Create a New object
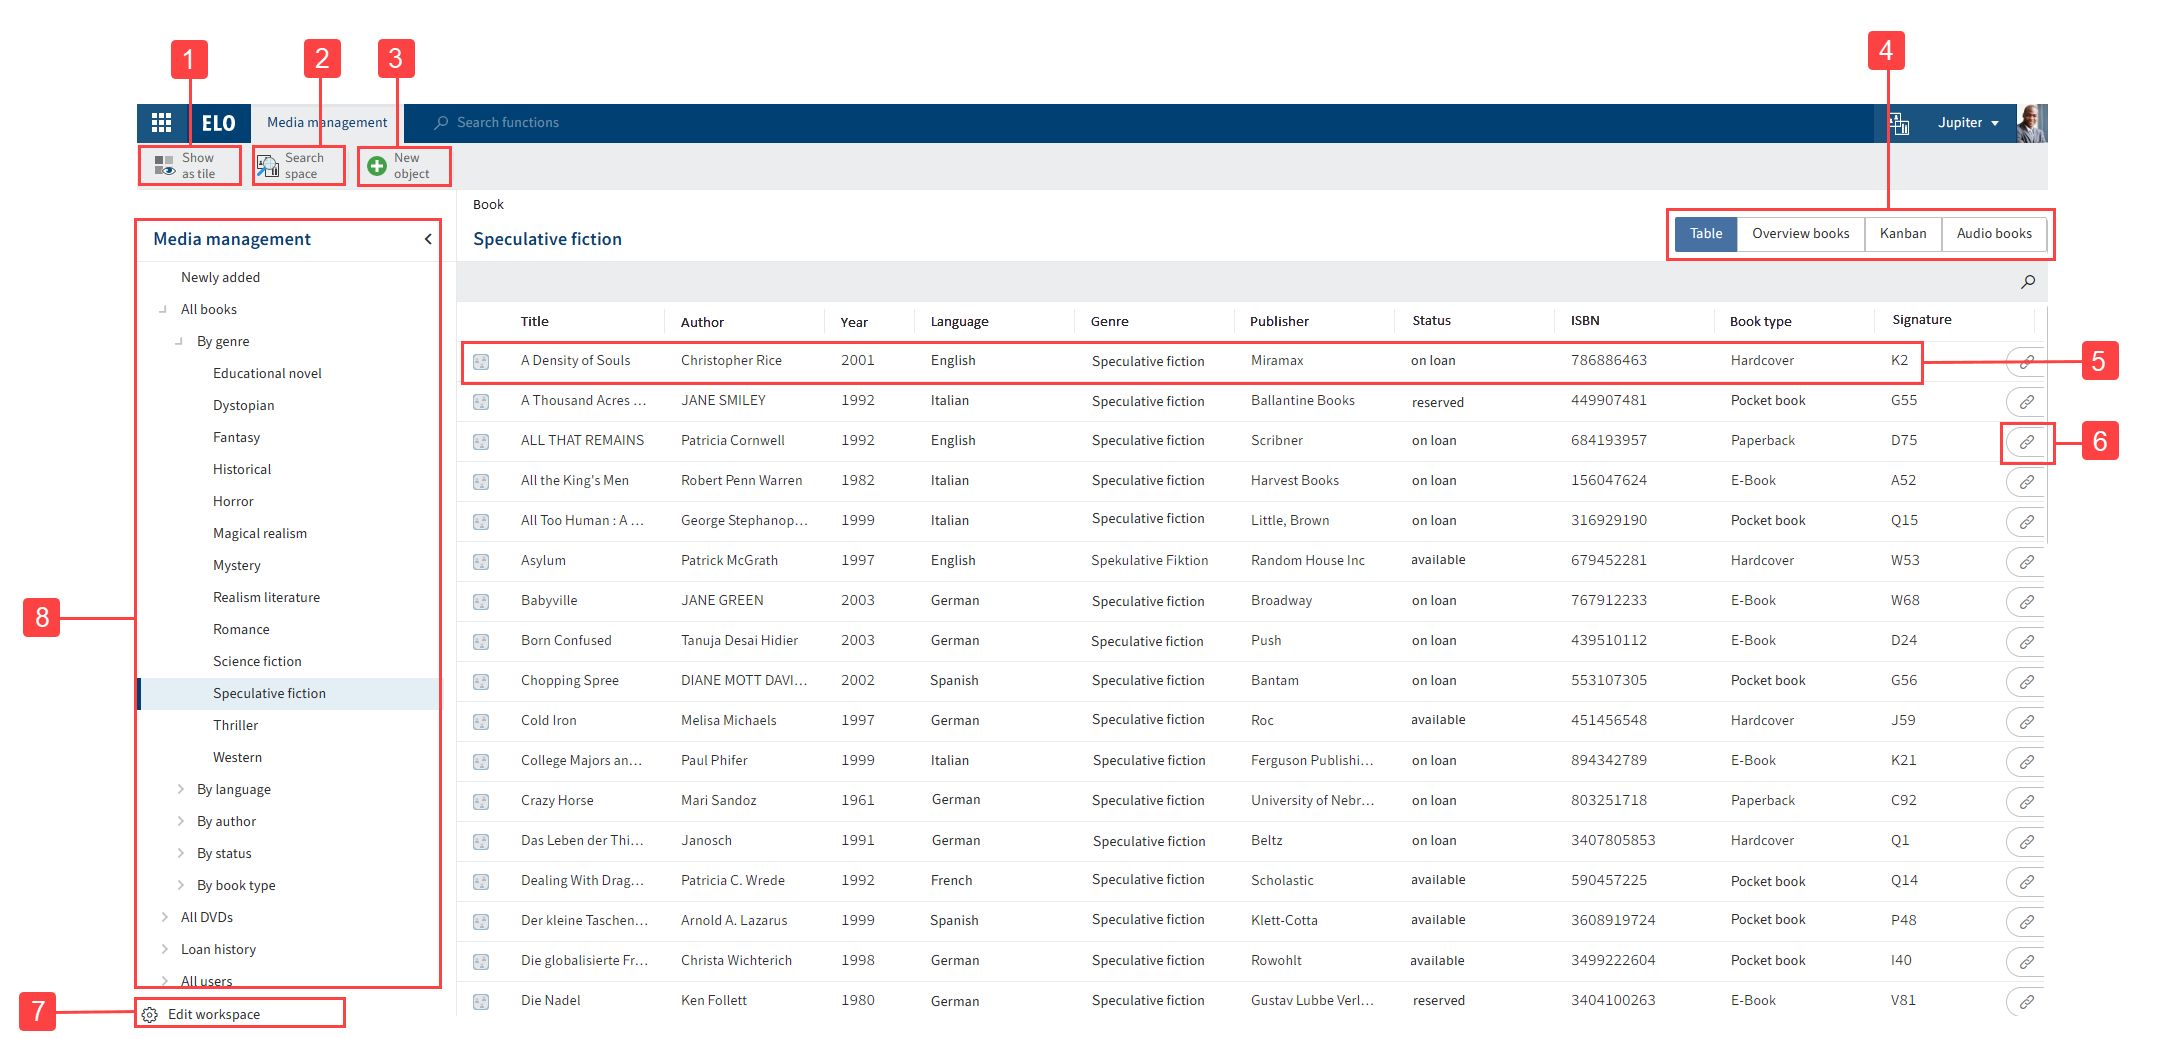Image resolution: width=2170 pixels, height=1039 pixels. pos(403,165)
